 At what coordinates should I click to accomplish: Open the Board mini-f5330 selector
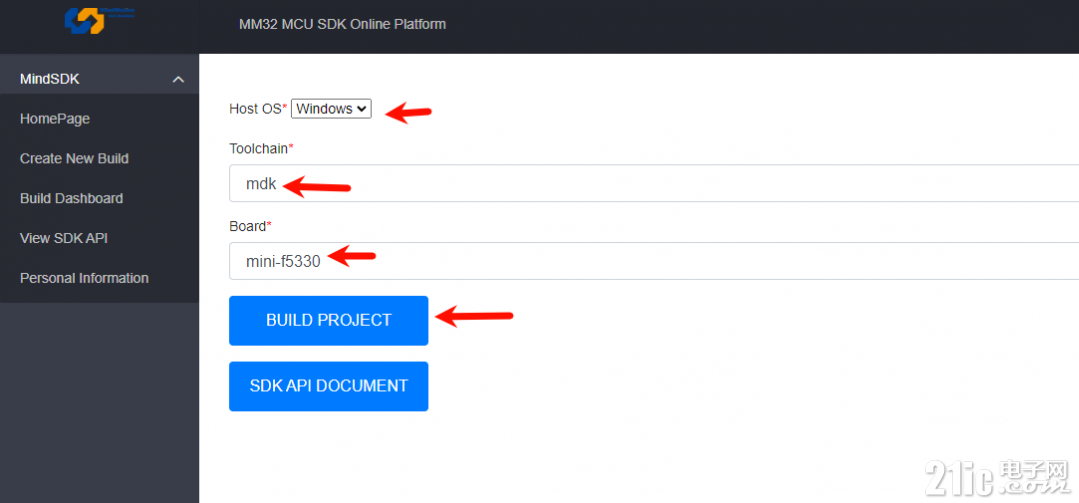(654, 261)
